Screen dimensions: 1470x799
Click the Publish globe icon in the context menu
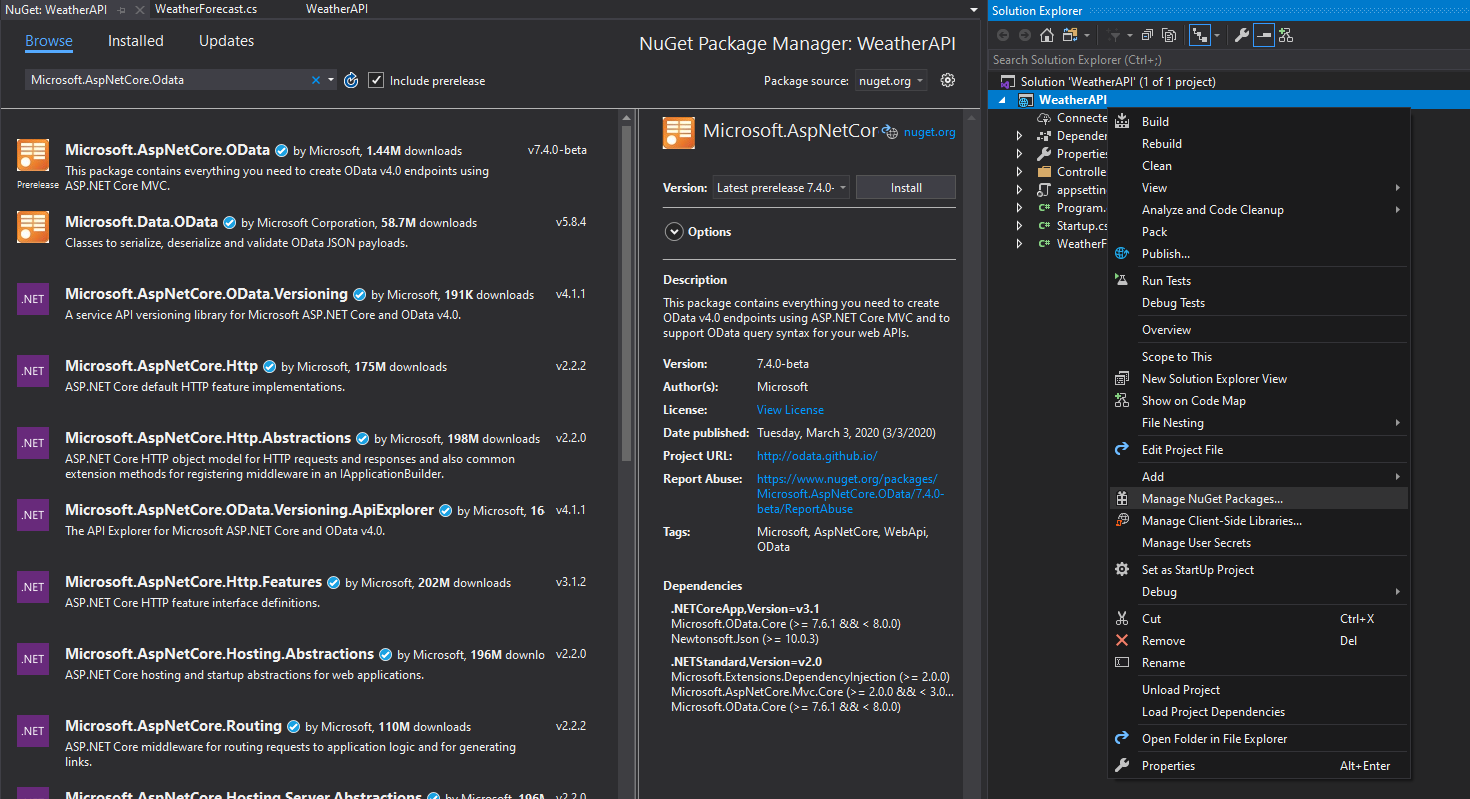tap(1122, 253)
